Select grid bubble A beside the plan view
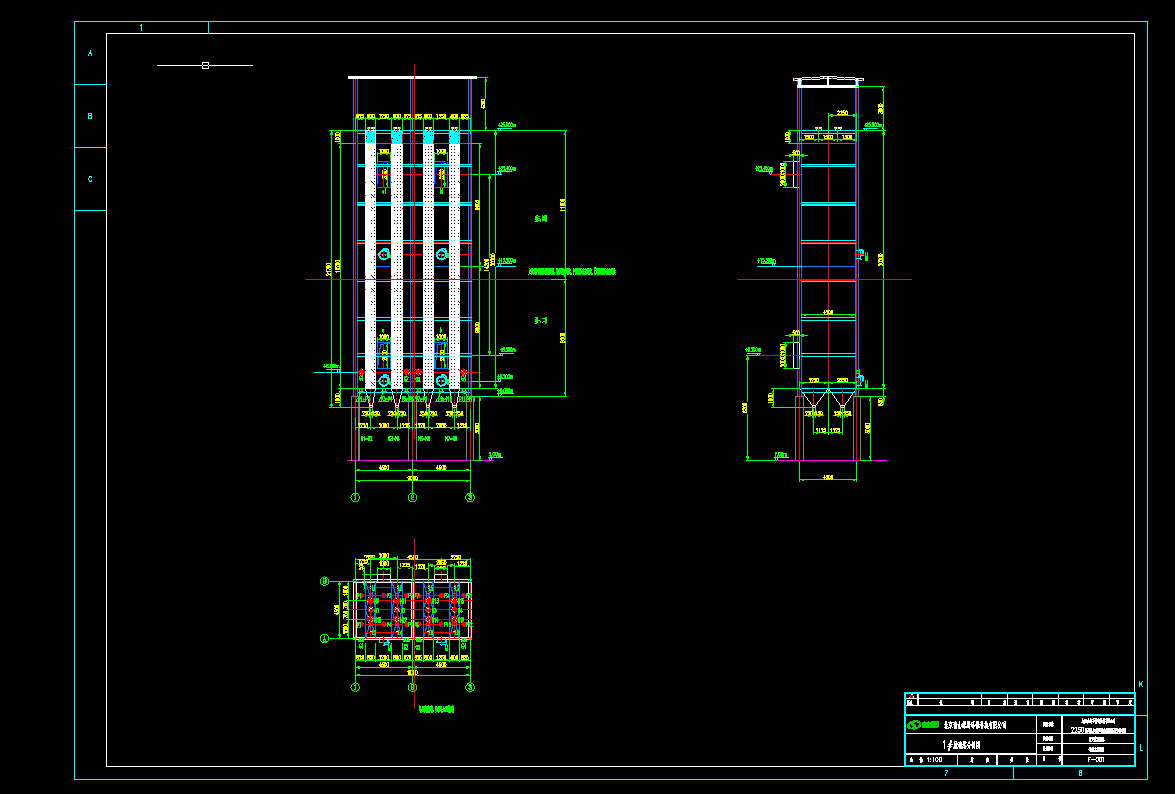The height and width of the screenshot is (794, 1175). click(324, 639)
